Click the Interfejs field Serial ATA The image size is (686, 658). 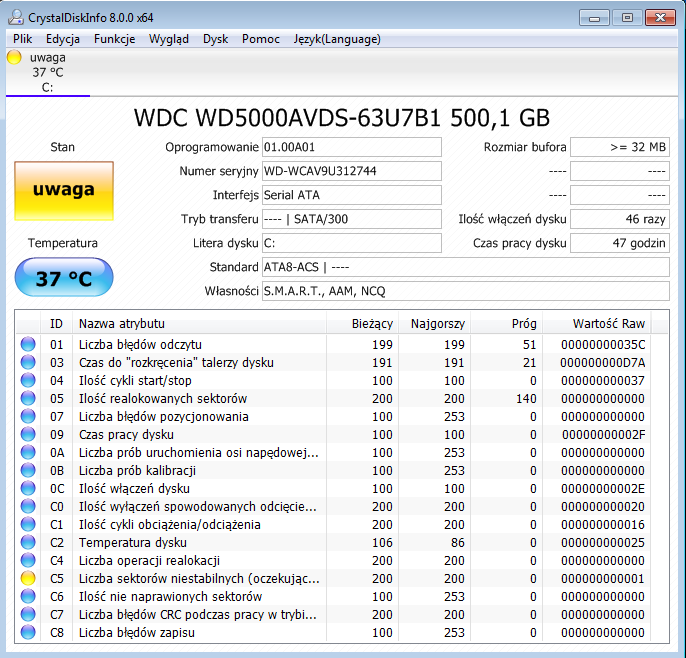click(352, 195)
